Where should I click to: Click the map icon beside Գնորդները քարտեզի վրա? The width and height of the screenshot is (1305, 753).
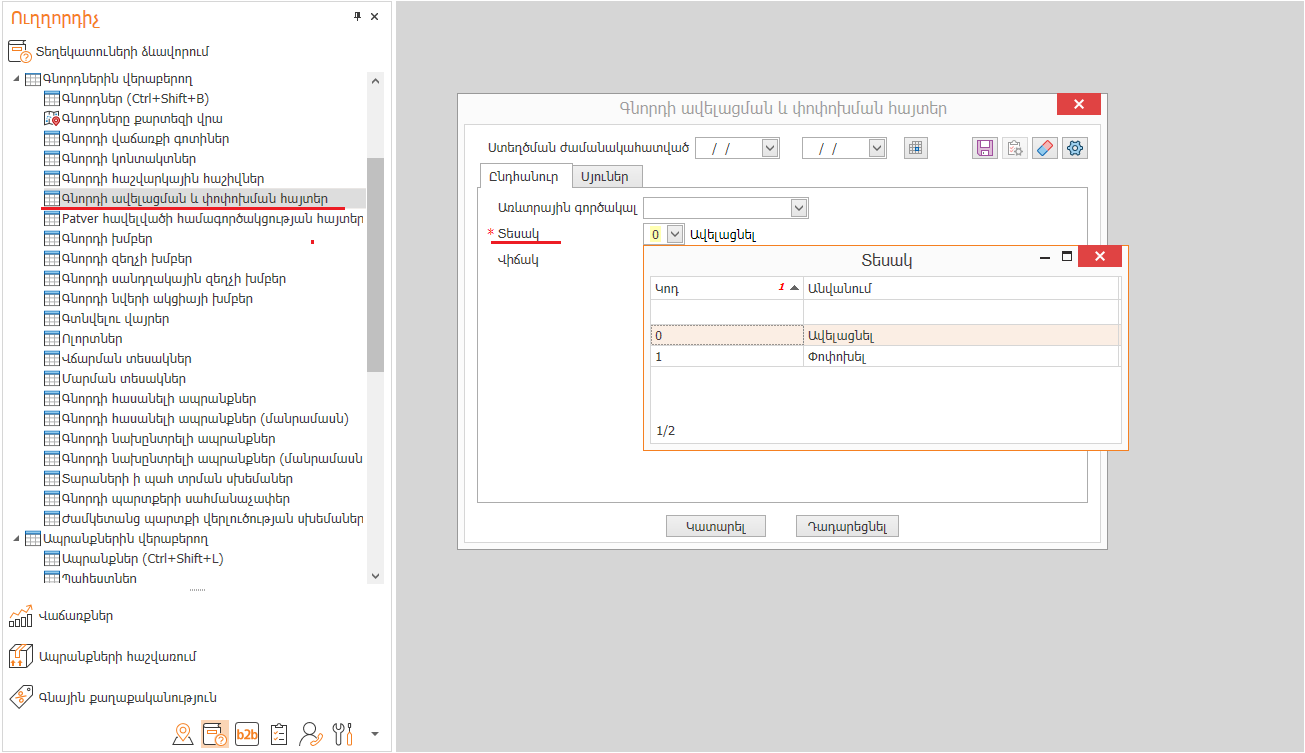52,119
